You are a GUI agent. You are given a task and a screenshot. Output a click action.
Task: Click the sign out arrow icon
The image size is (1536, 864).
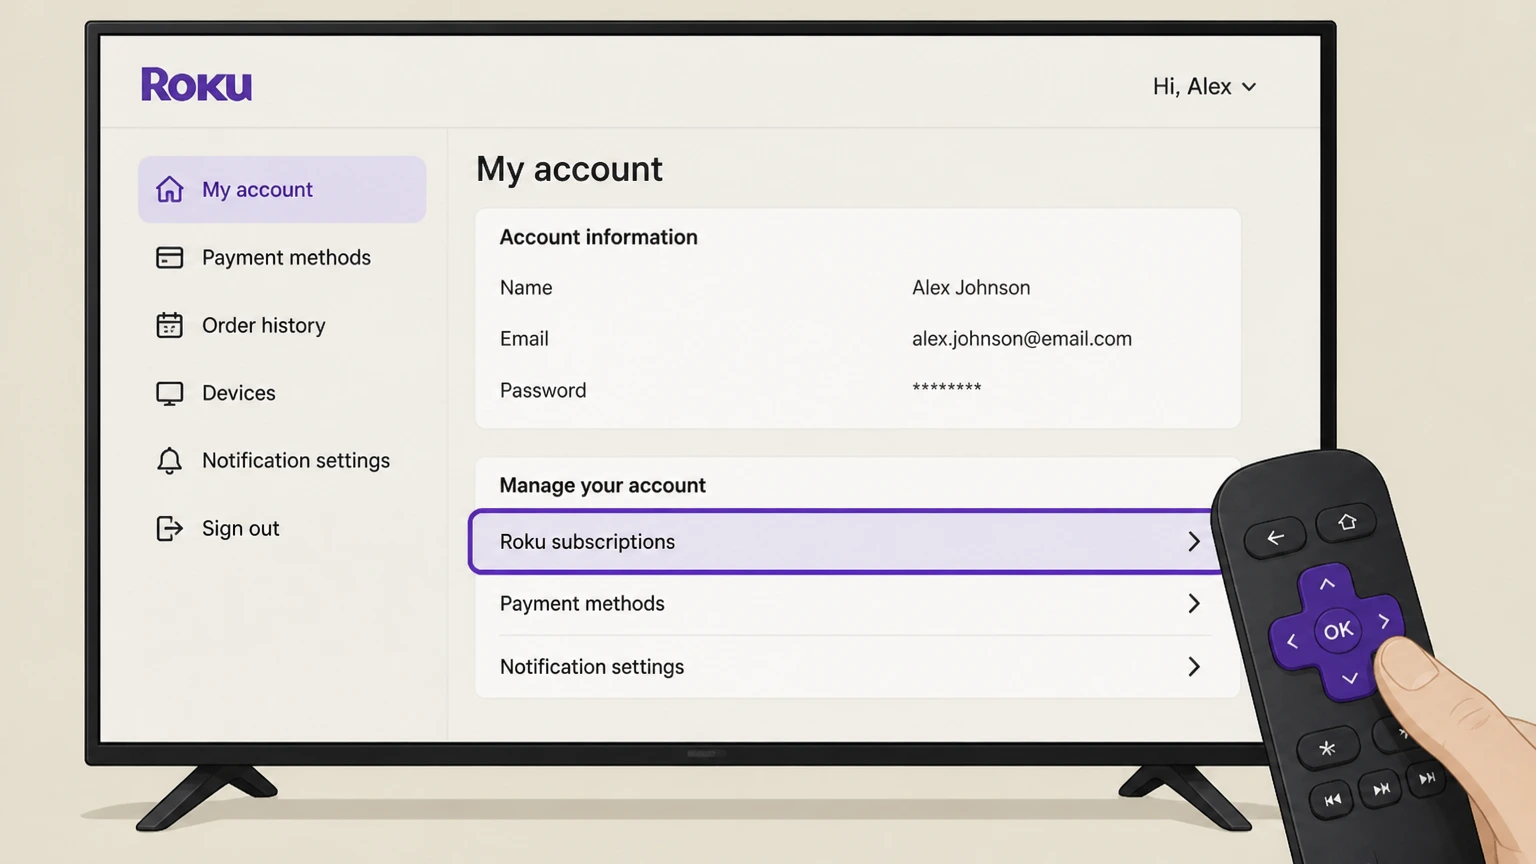coord(169,528)
